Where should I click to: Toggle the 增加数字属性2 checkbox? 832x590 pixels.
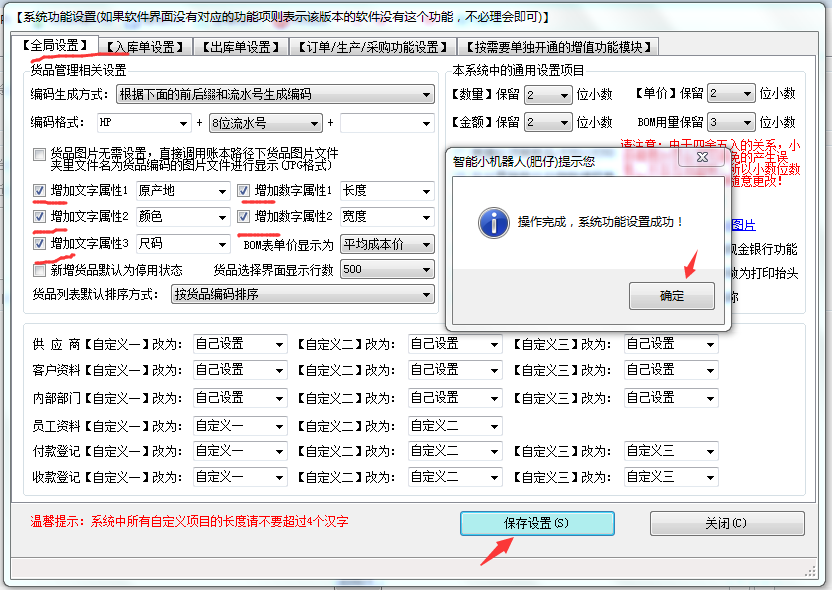(244, 217)
